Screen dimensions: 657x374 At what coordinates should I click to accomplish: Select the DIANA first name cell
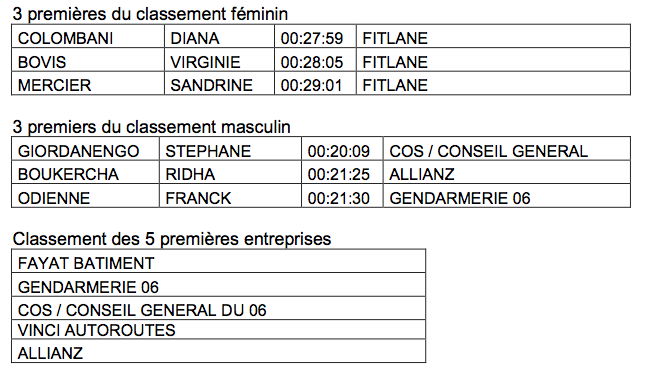[x=219, y=36]
